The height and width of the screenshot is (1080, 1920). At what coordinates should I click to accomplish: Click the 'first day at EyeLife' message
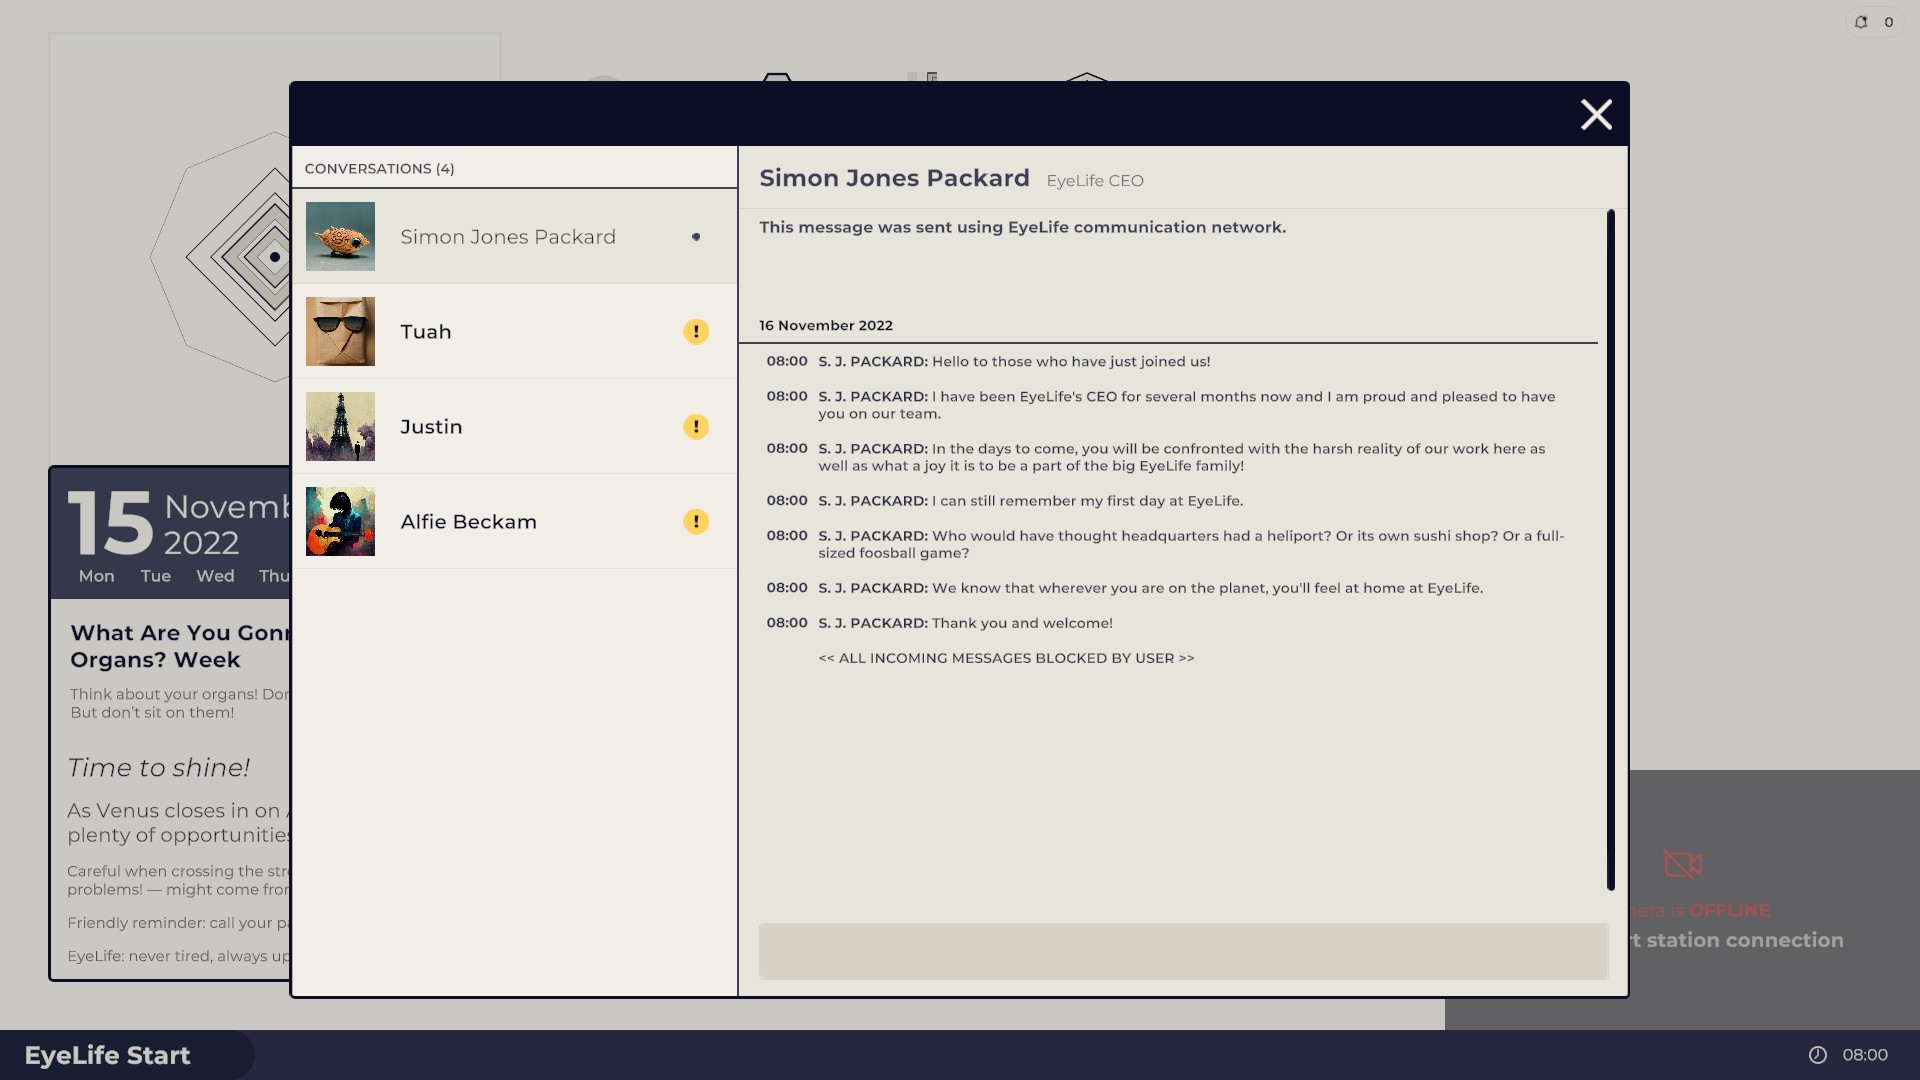[x=1087, y=501]
